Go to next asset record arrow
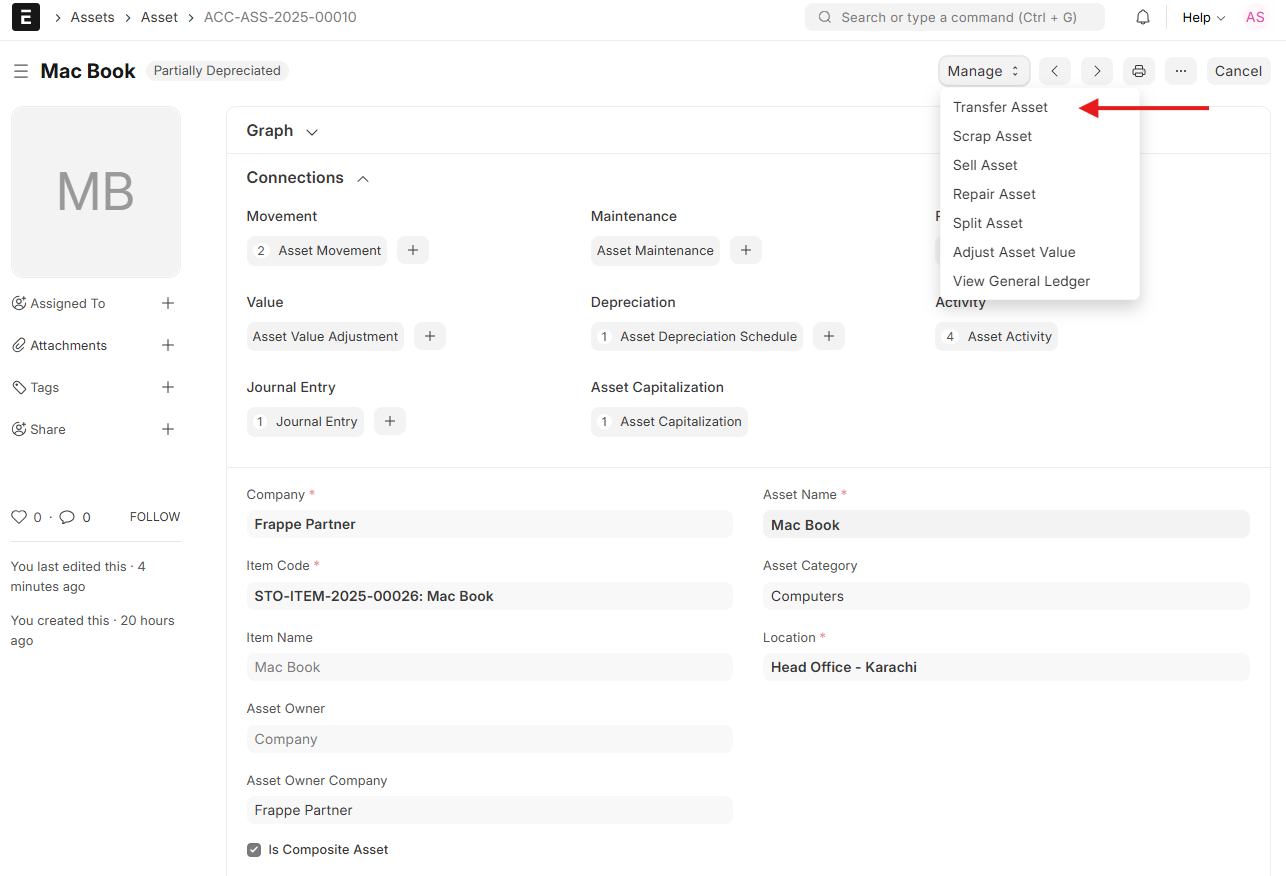This screenshot has width=1286, height=876. (x=1097, y=71)
